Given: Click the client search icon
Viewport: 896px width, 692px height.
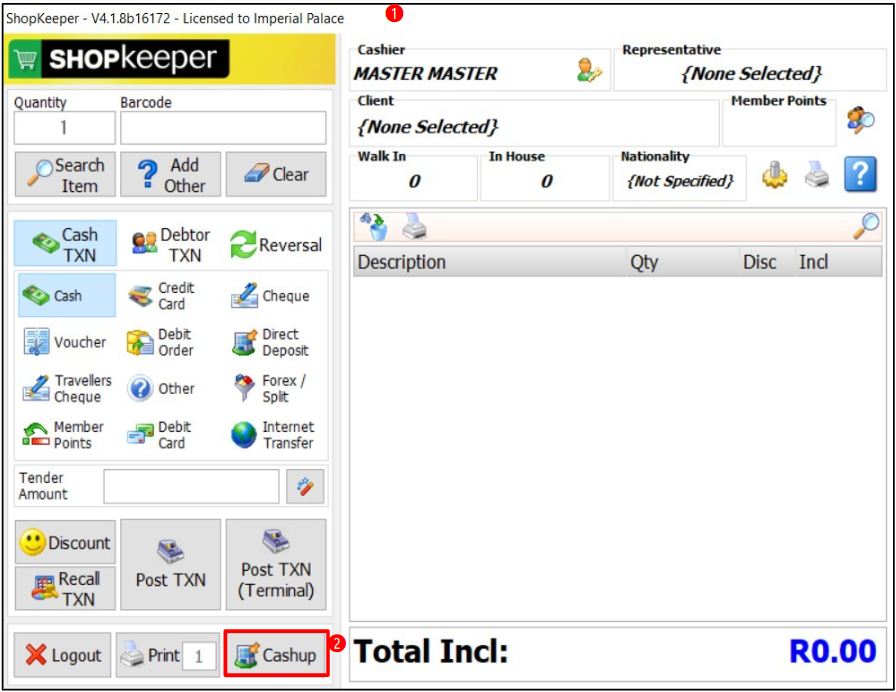Looking at the screenshot, I should [861, 119].
